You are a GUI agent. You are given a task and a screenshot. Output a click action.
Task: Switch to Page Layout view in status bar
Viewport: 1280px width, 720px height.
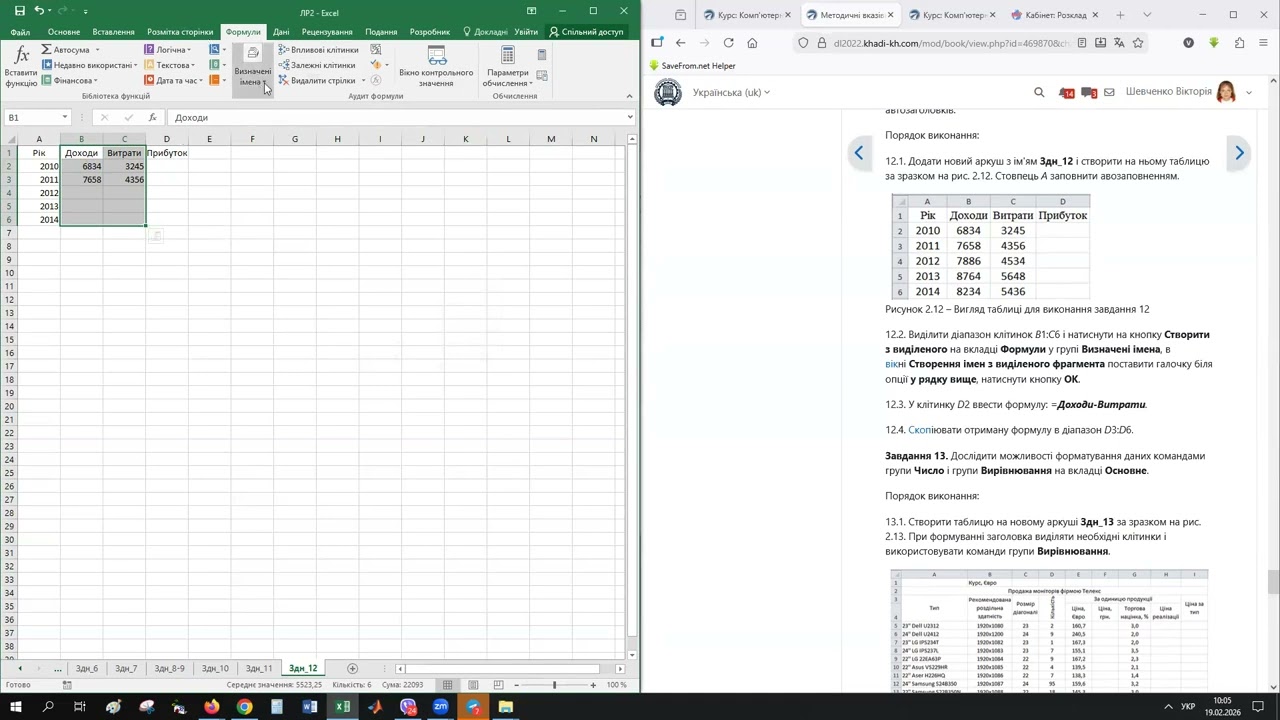pyautogui.click(x=472, y=685)
